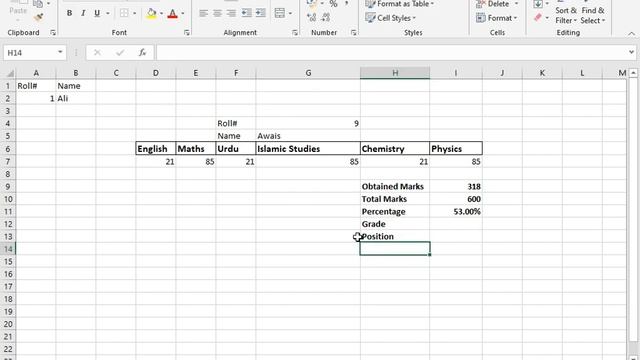This screenshot has height=360, width=640.
Task: Click the Clear eraser icon
Action: click(x=538, y=18)
